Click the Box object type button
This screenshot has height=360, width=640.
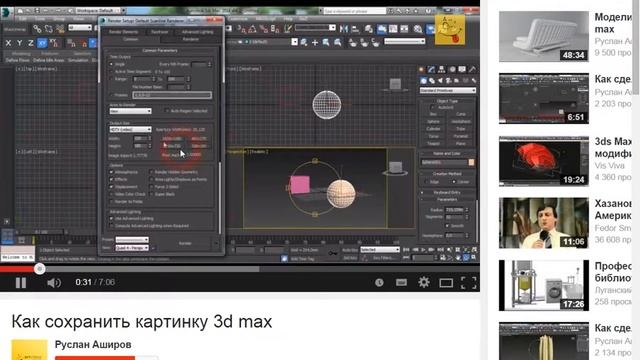pos(433,114)
